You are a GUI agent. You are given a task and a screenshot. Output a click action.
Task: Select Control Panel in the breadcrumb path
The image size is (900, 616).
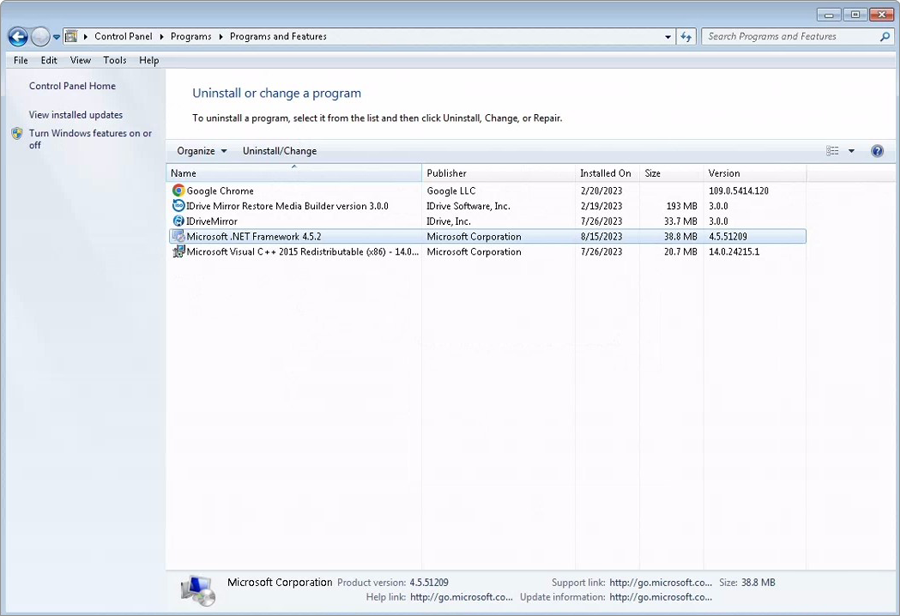(x=123, y=36)
